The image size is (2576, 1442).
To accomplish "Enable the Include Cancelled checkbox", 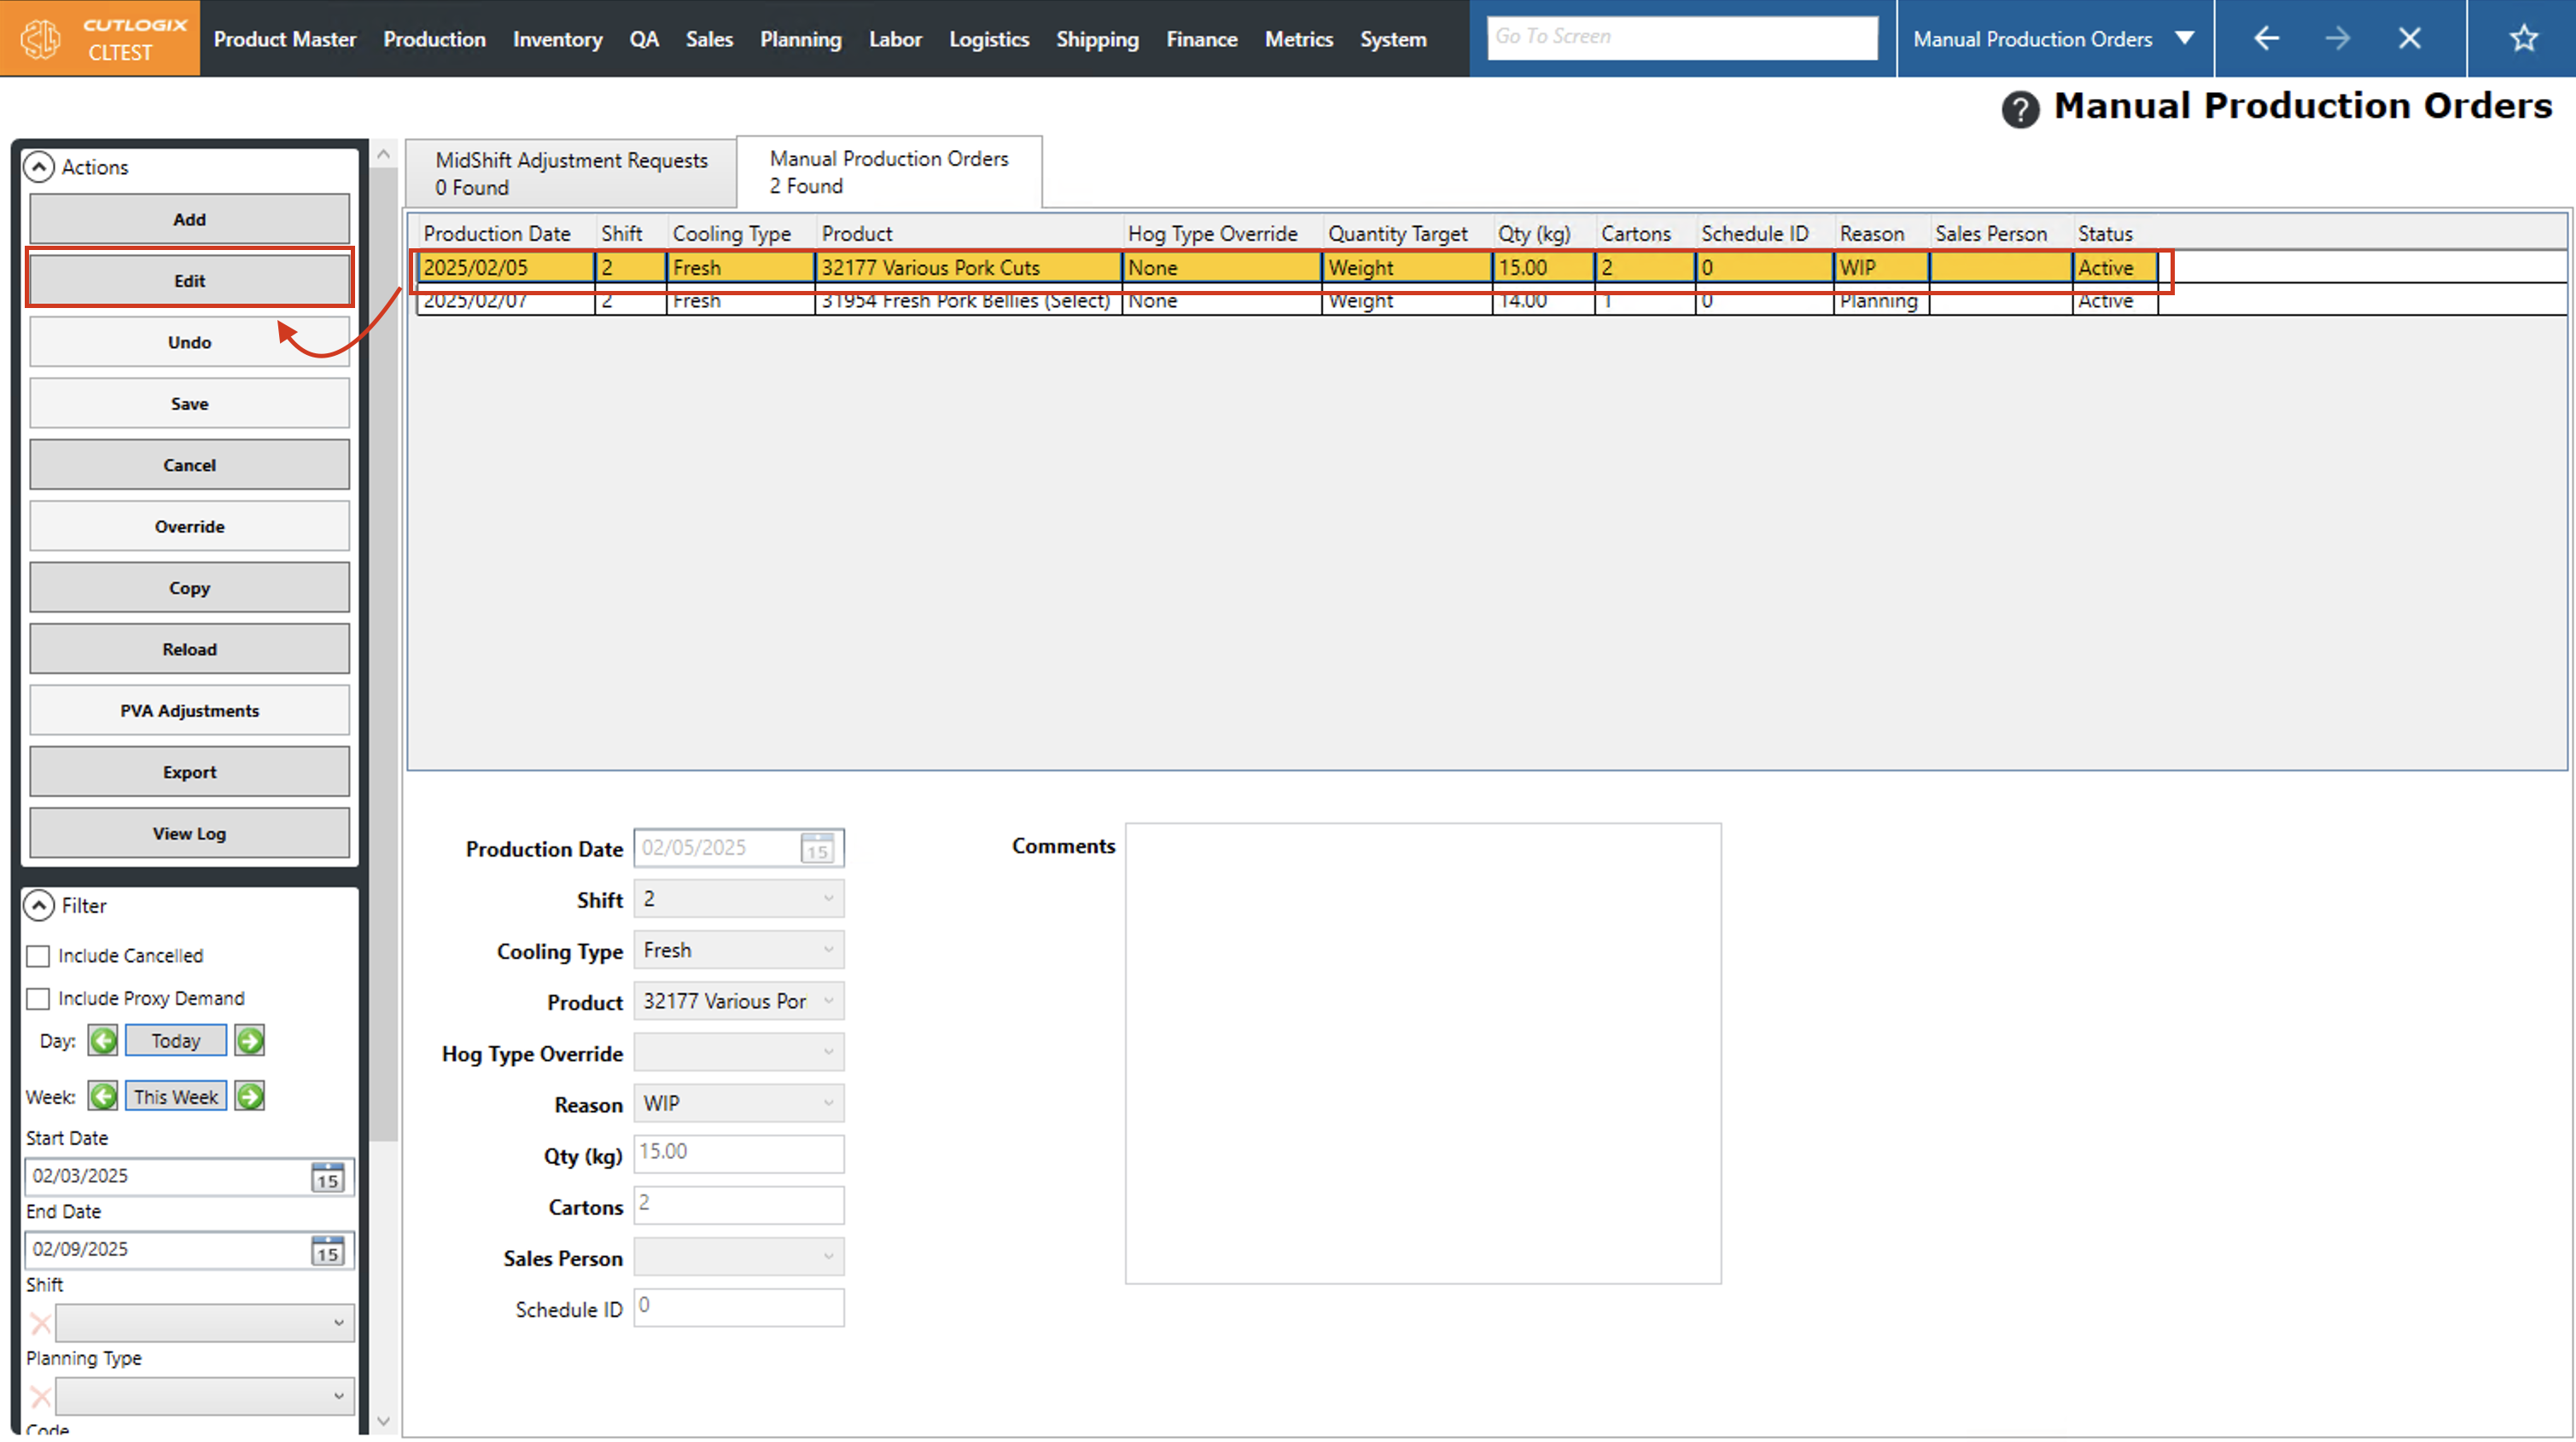I will (38, 956).
